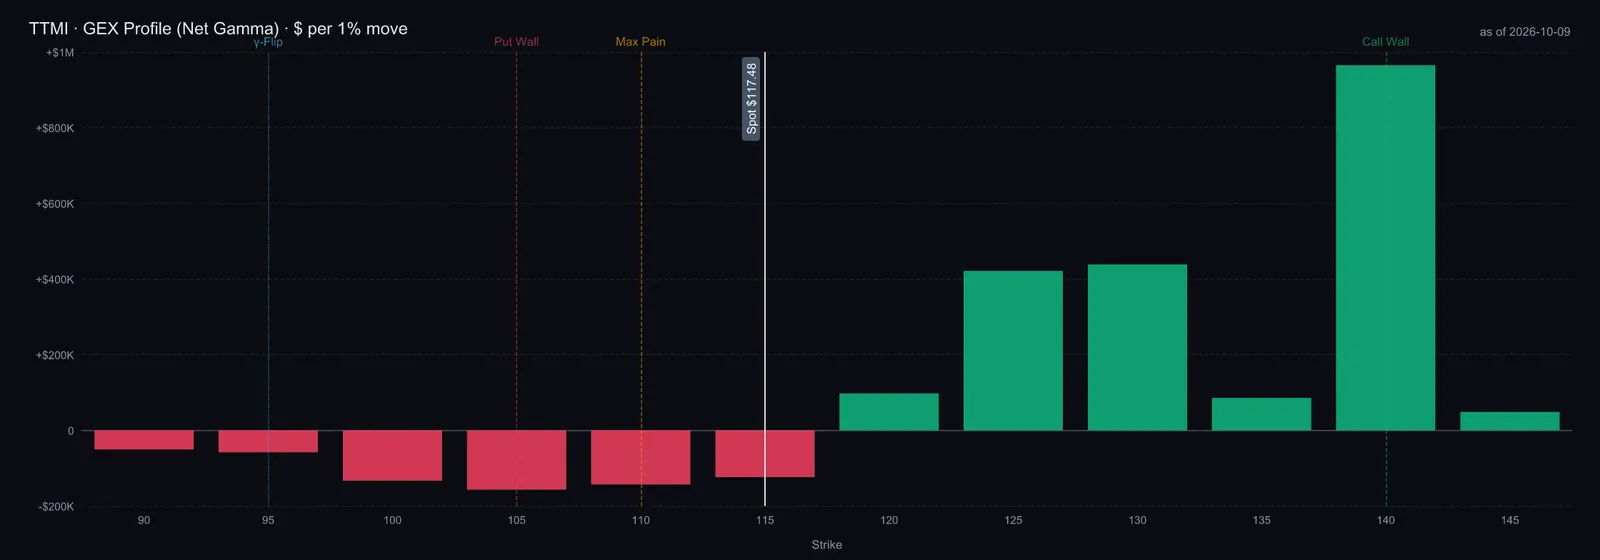Click the Max Pain marker label
The height and width of the screenshot is (560, 1600).
[641, 42]
